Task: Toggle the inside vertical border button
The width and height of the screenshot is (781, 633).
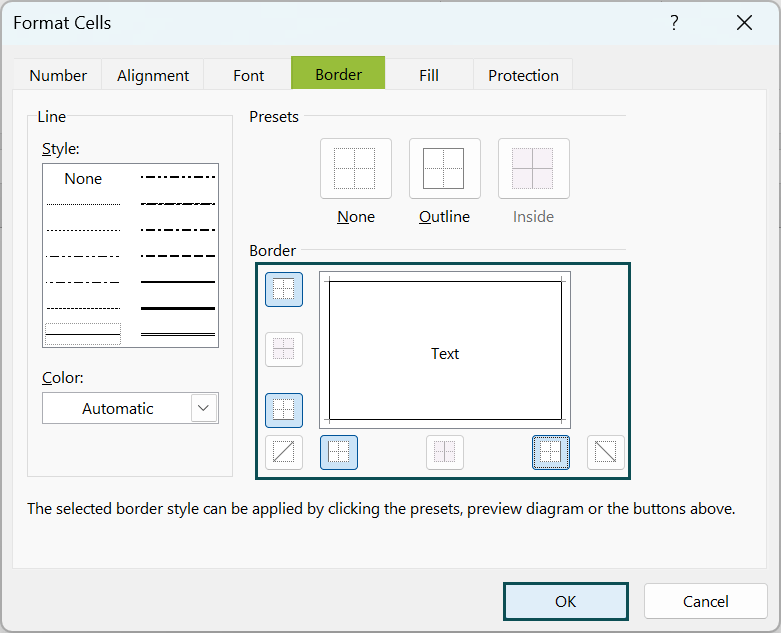Action: point(445,453)
